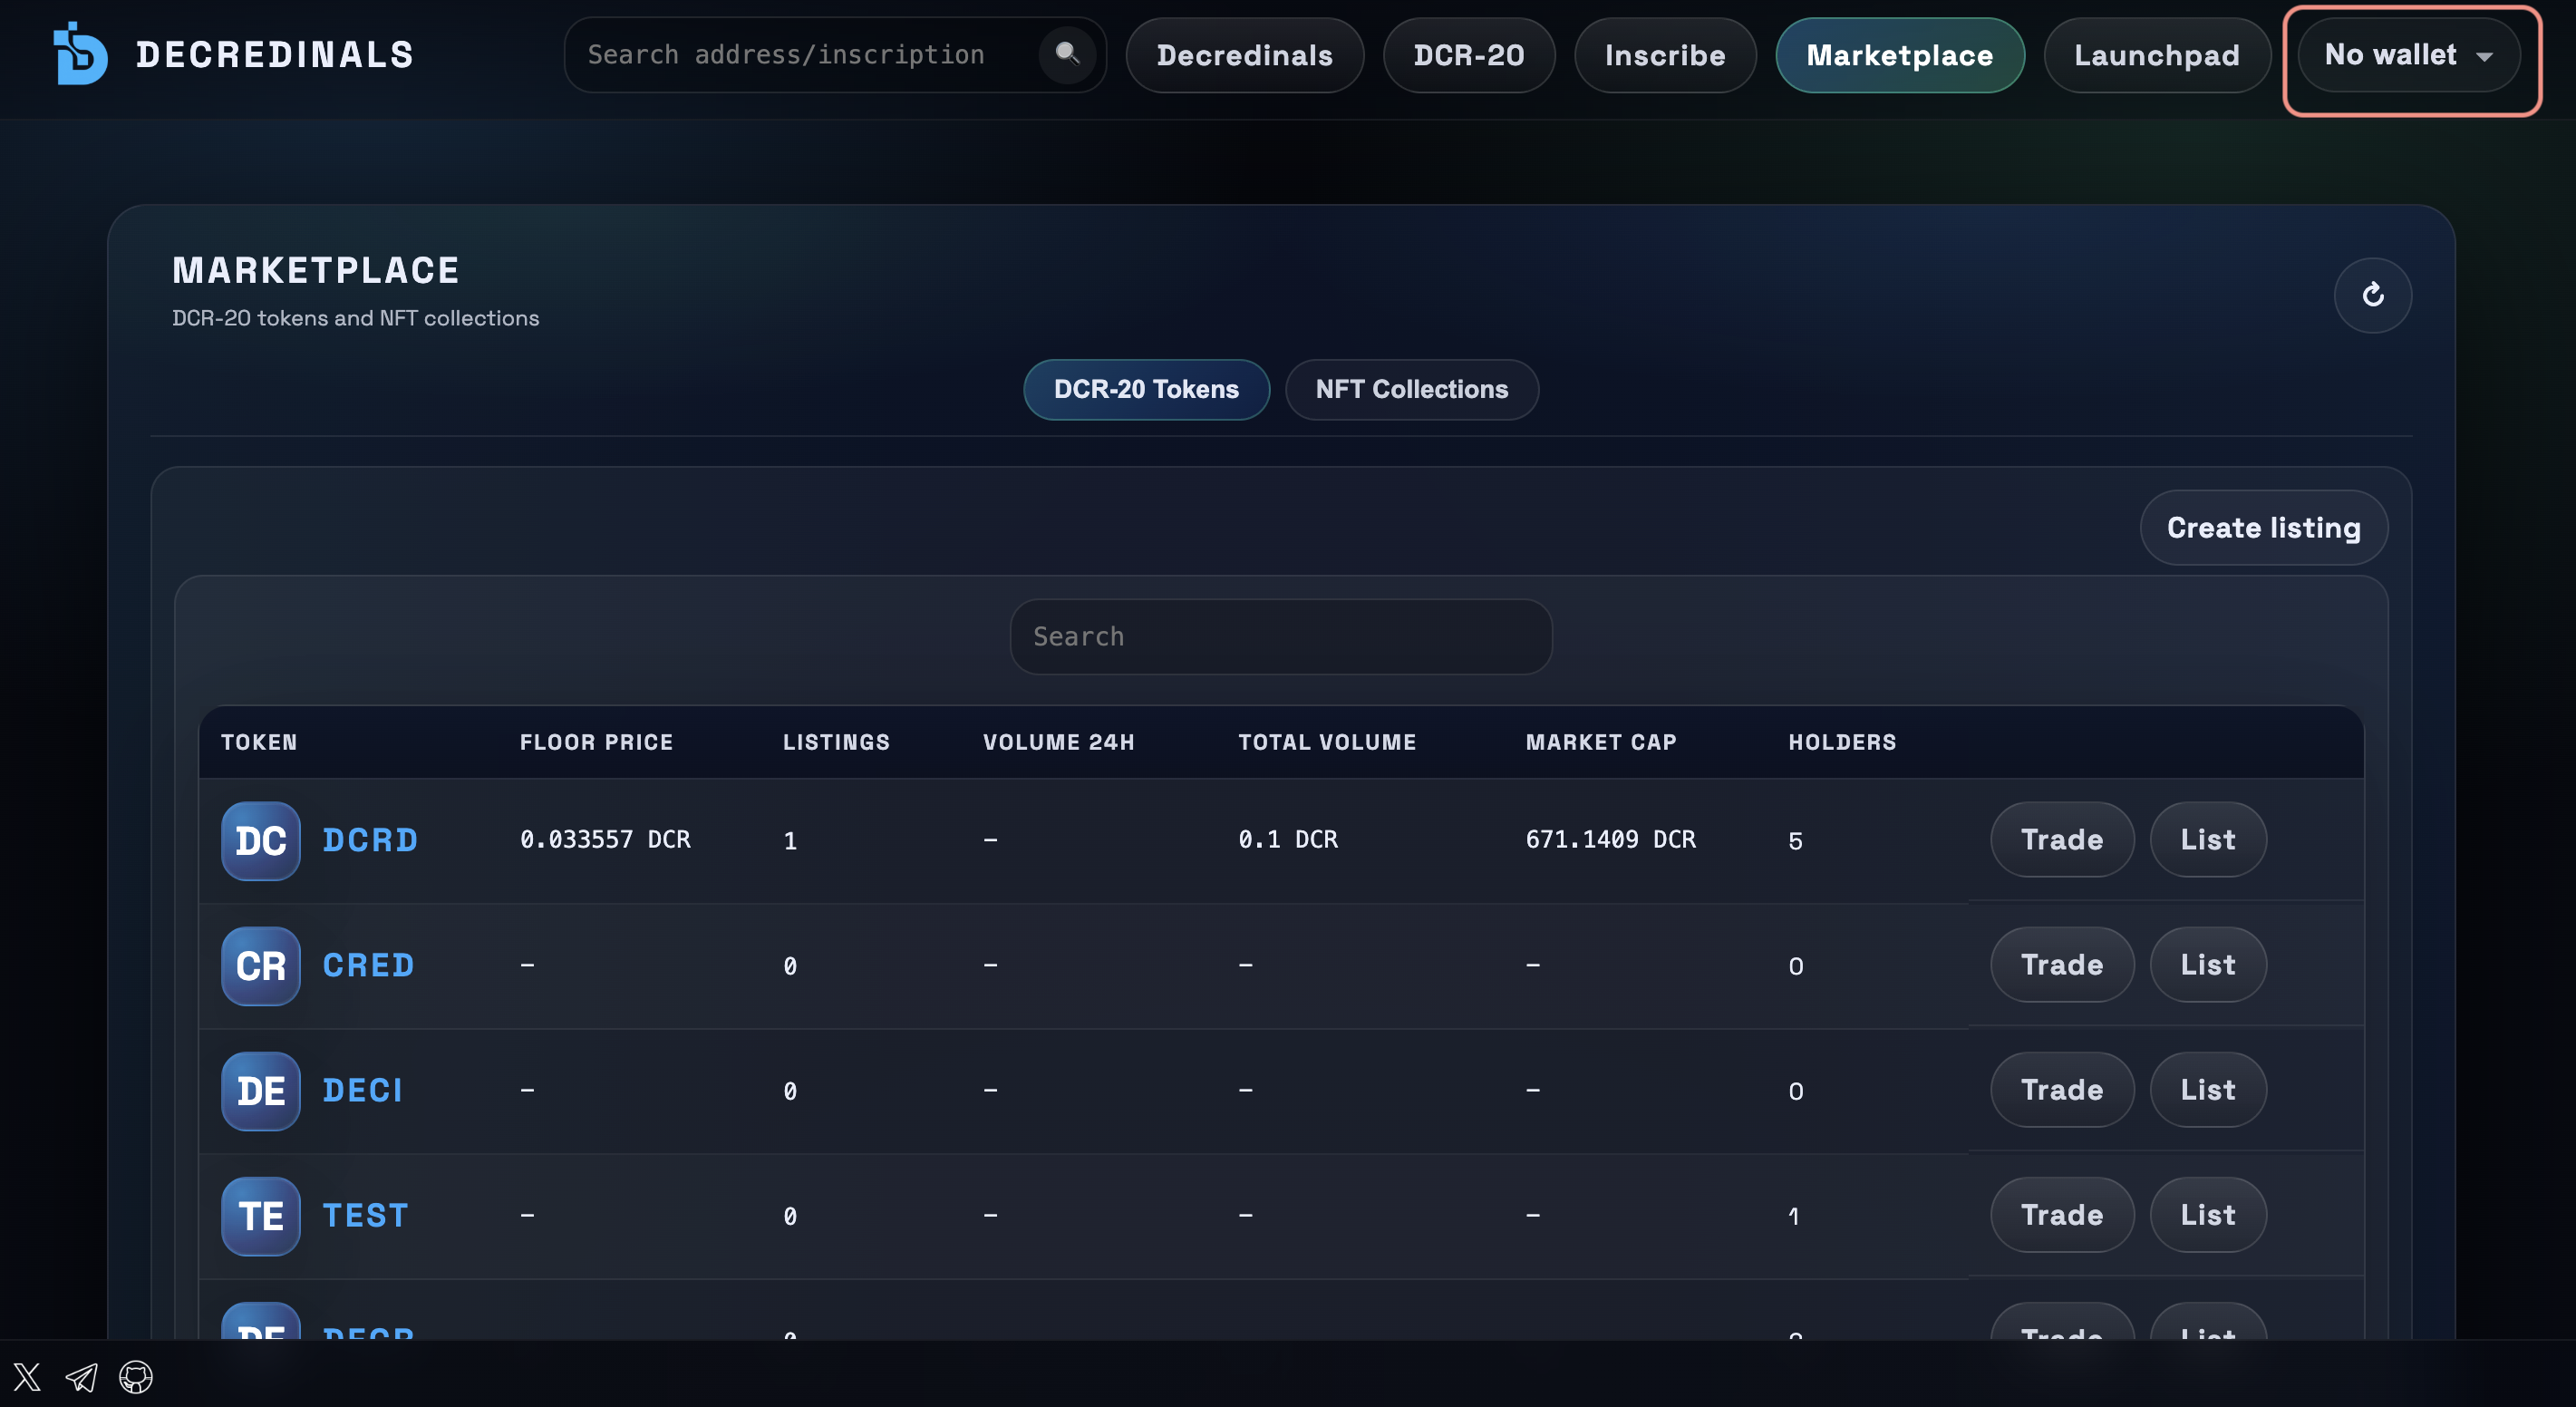
Task: List the CRED token
Action: tap(2208, 965)
